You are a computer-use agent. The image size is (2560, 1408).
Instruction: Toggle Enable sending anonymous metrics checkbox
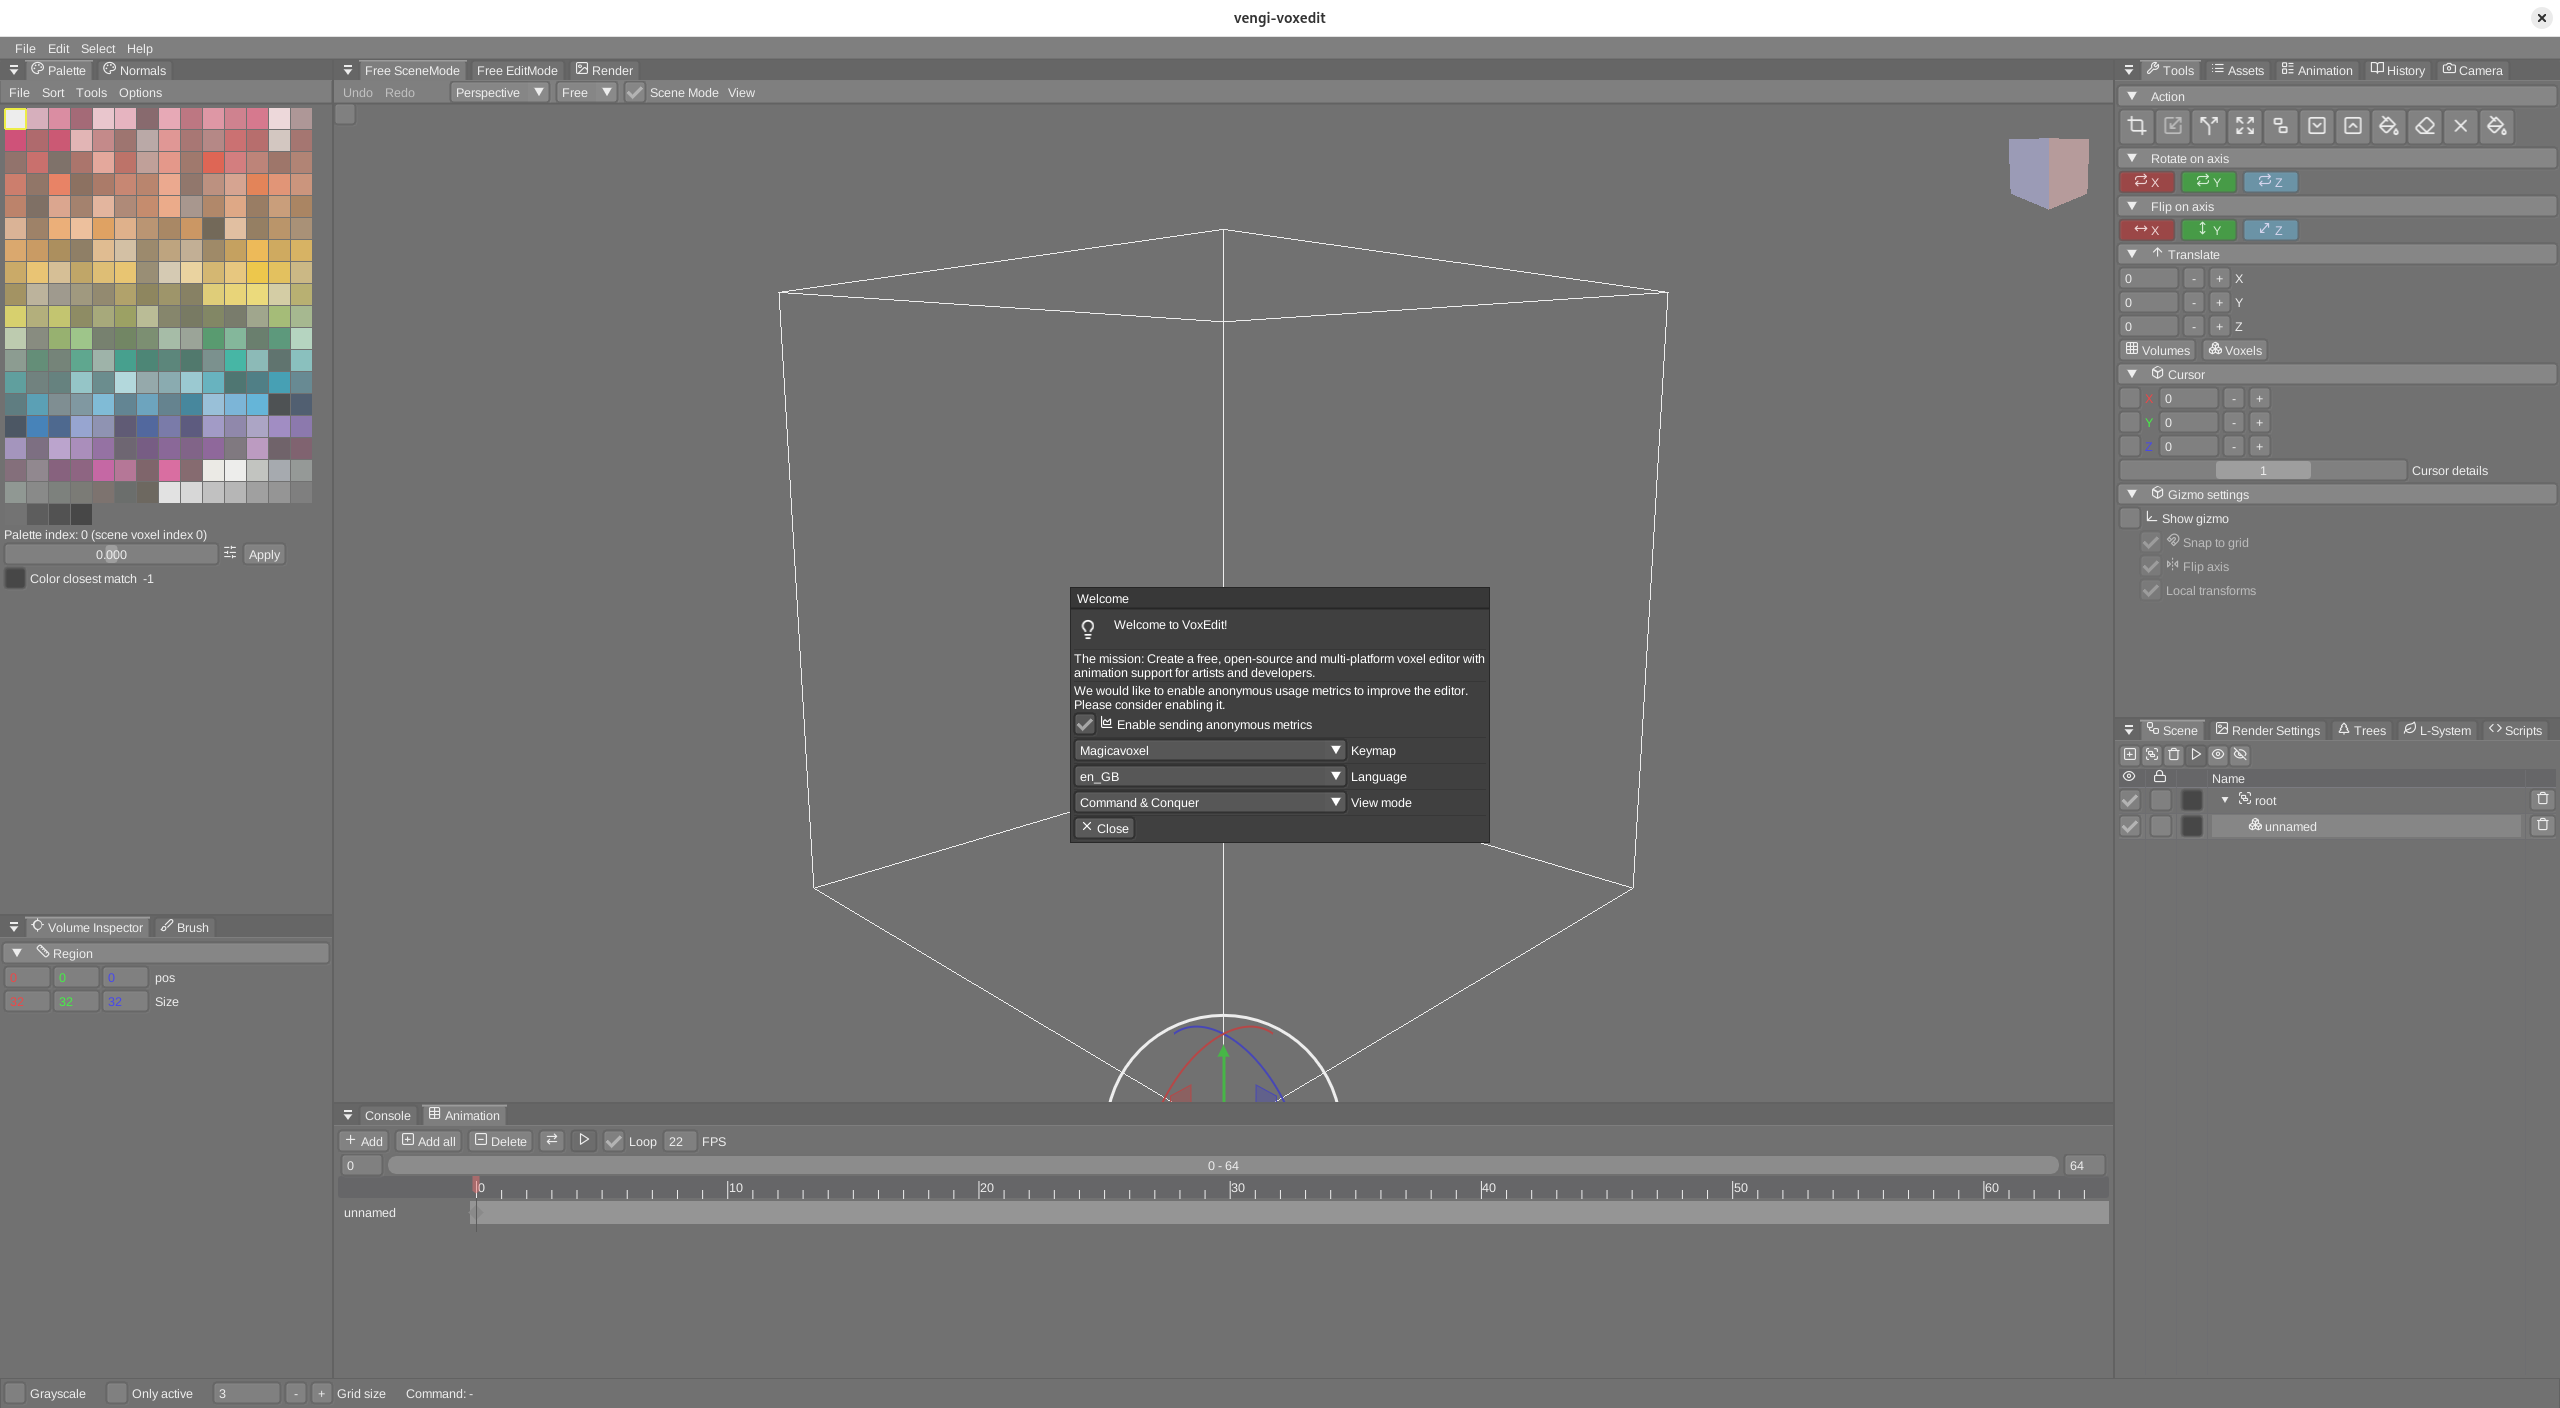tap(1085, 724)
